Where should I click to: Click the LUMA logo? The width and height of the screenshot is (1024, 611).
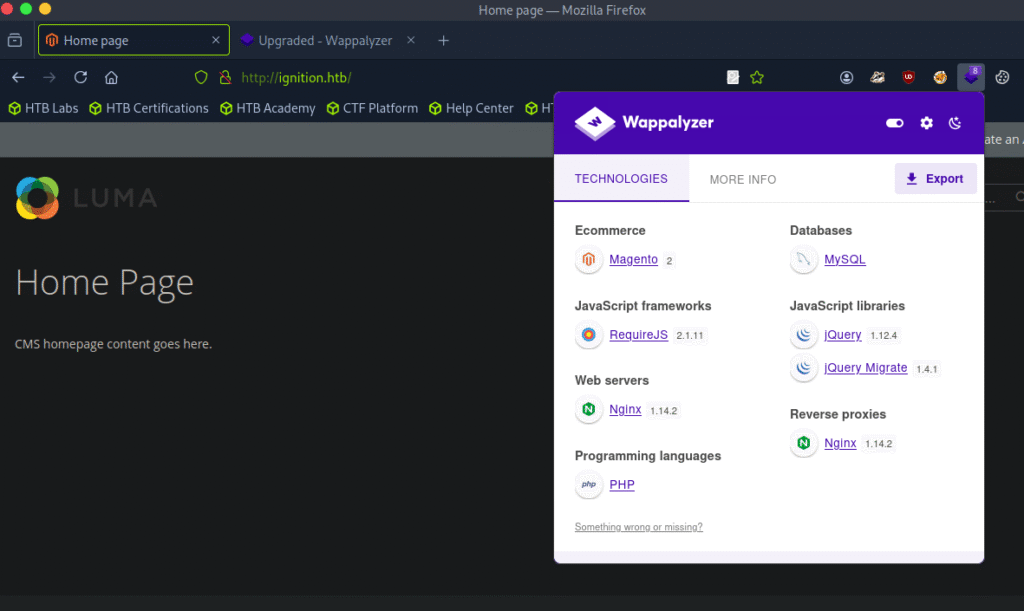(87, 198)
